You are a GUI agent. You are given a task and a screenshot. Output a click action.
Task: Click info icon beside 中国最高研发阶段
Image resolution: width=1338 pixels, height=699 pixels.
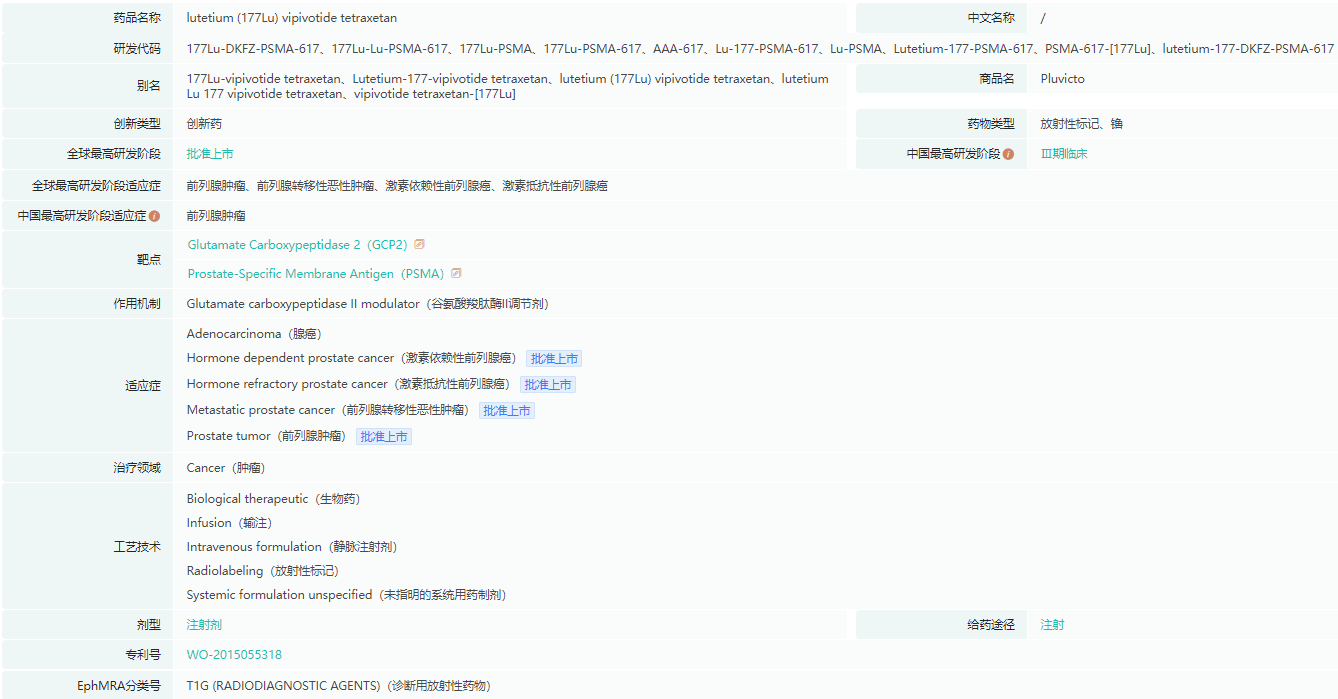point(1008,155)
